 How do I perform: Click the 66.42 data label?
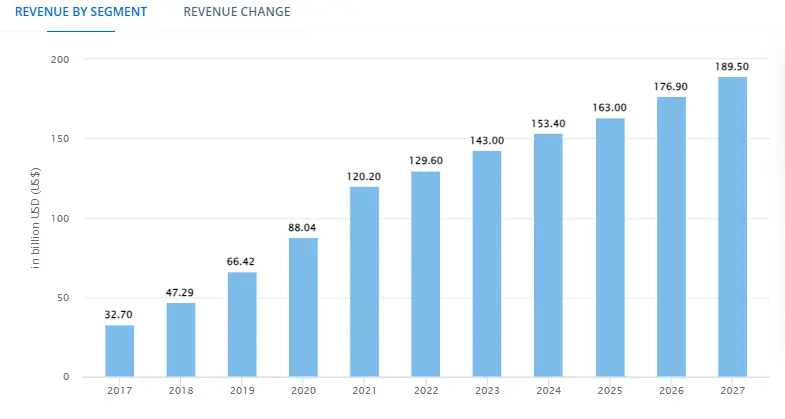tap(241, 261)
